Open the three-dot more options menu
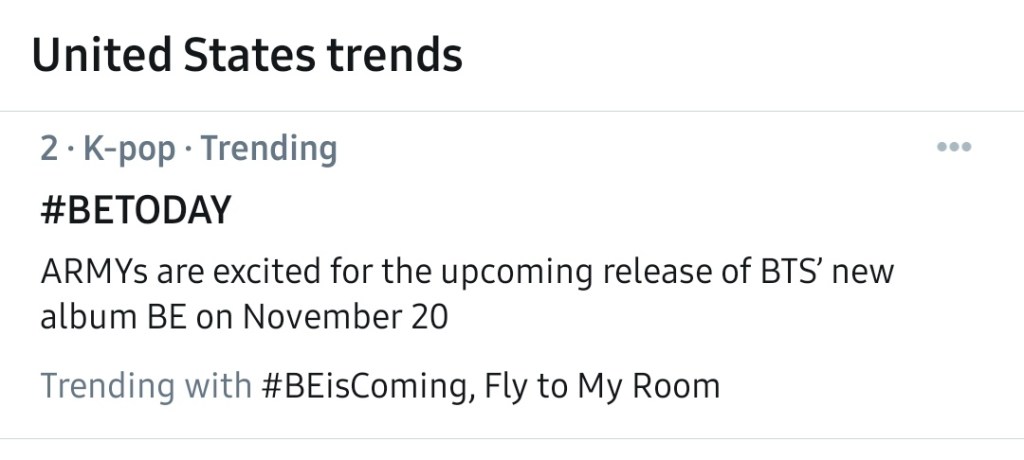The width and height of the screenshot is (1024, 460). click(x=954, y=148)
